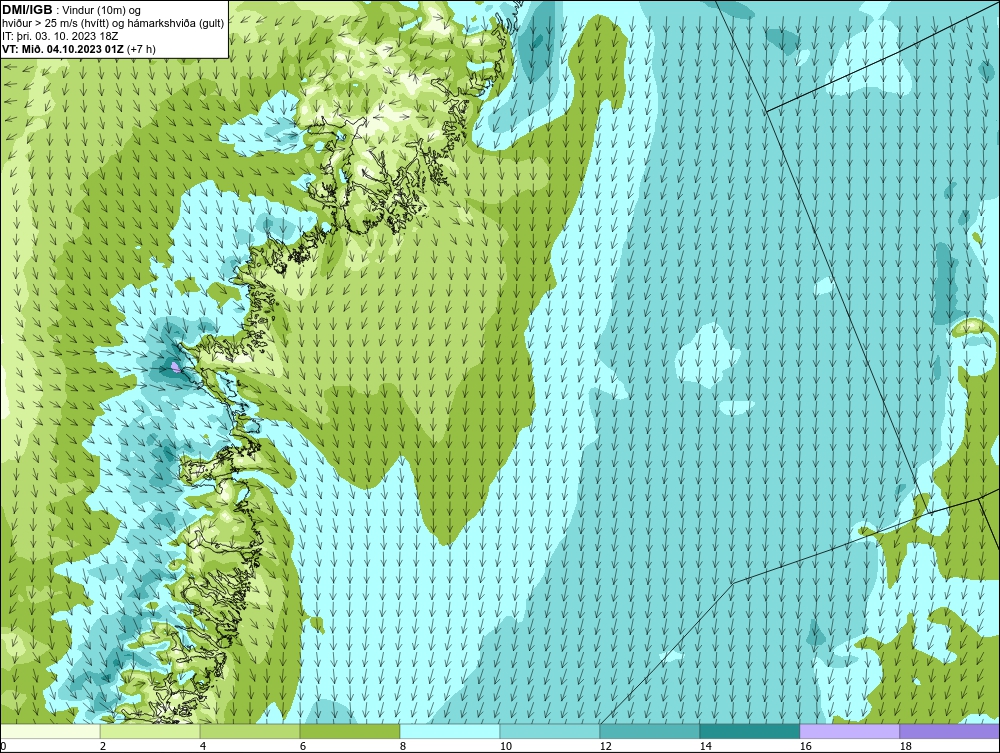Click the 12-14 m/s teal legend swatch

click(x=650, y=731)
